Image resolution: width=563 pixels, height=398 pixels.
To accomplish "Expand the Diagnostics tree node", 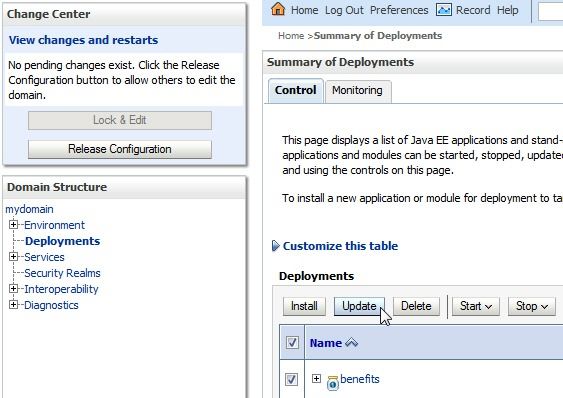I will click(13, 305).
